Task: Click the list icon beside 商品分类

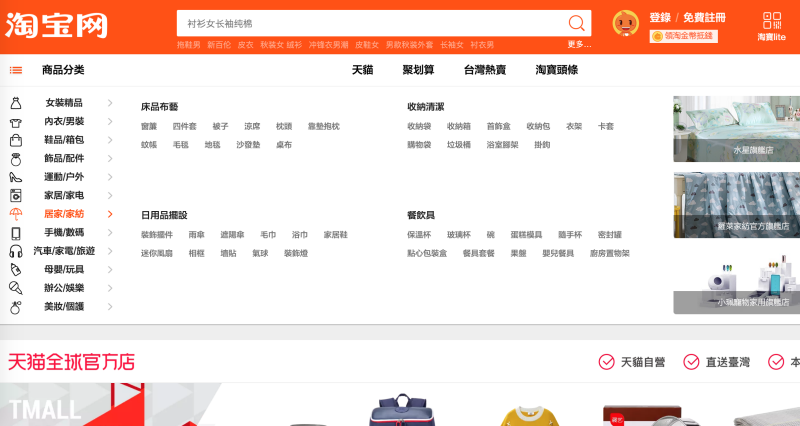Action: click(x=16, y=70)
